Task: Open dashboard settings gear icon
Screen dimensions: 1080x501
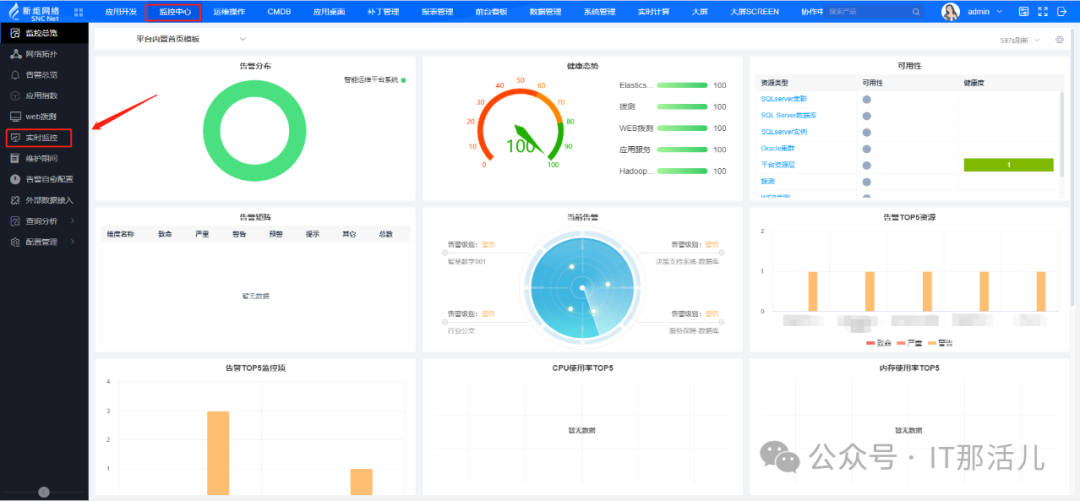Action: coord(1060,40)
